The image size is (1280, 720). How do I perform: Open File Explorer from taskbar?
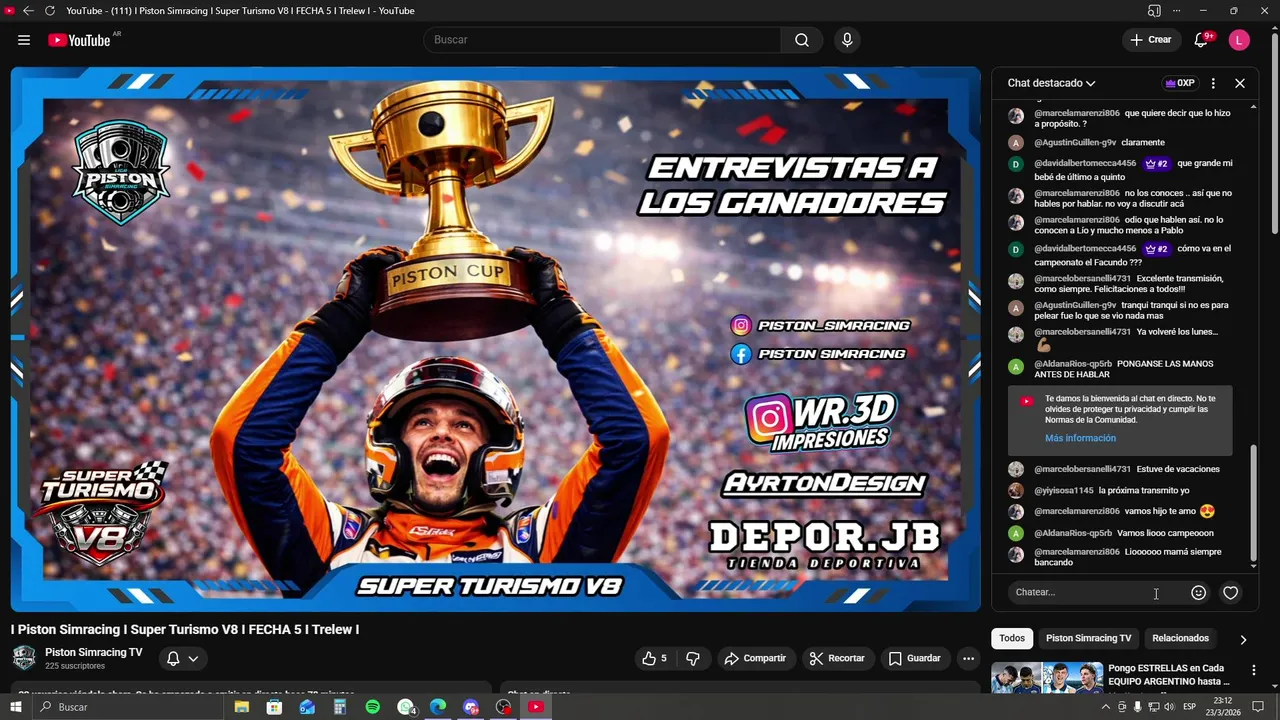pyautogui.click(x=241, y=707)
